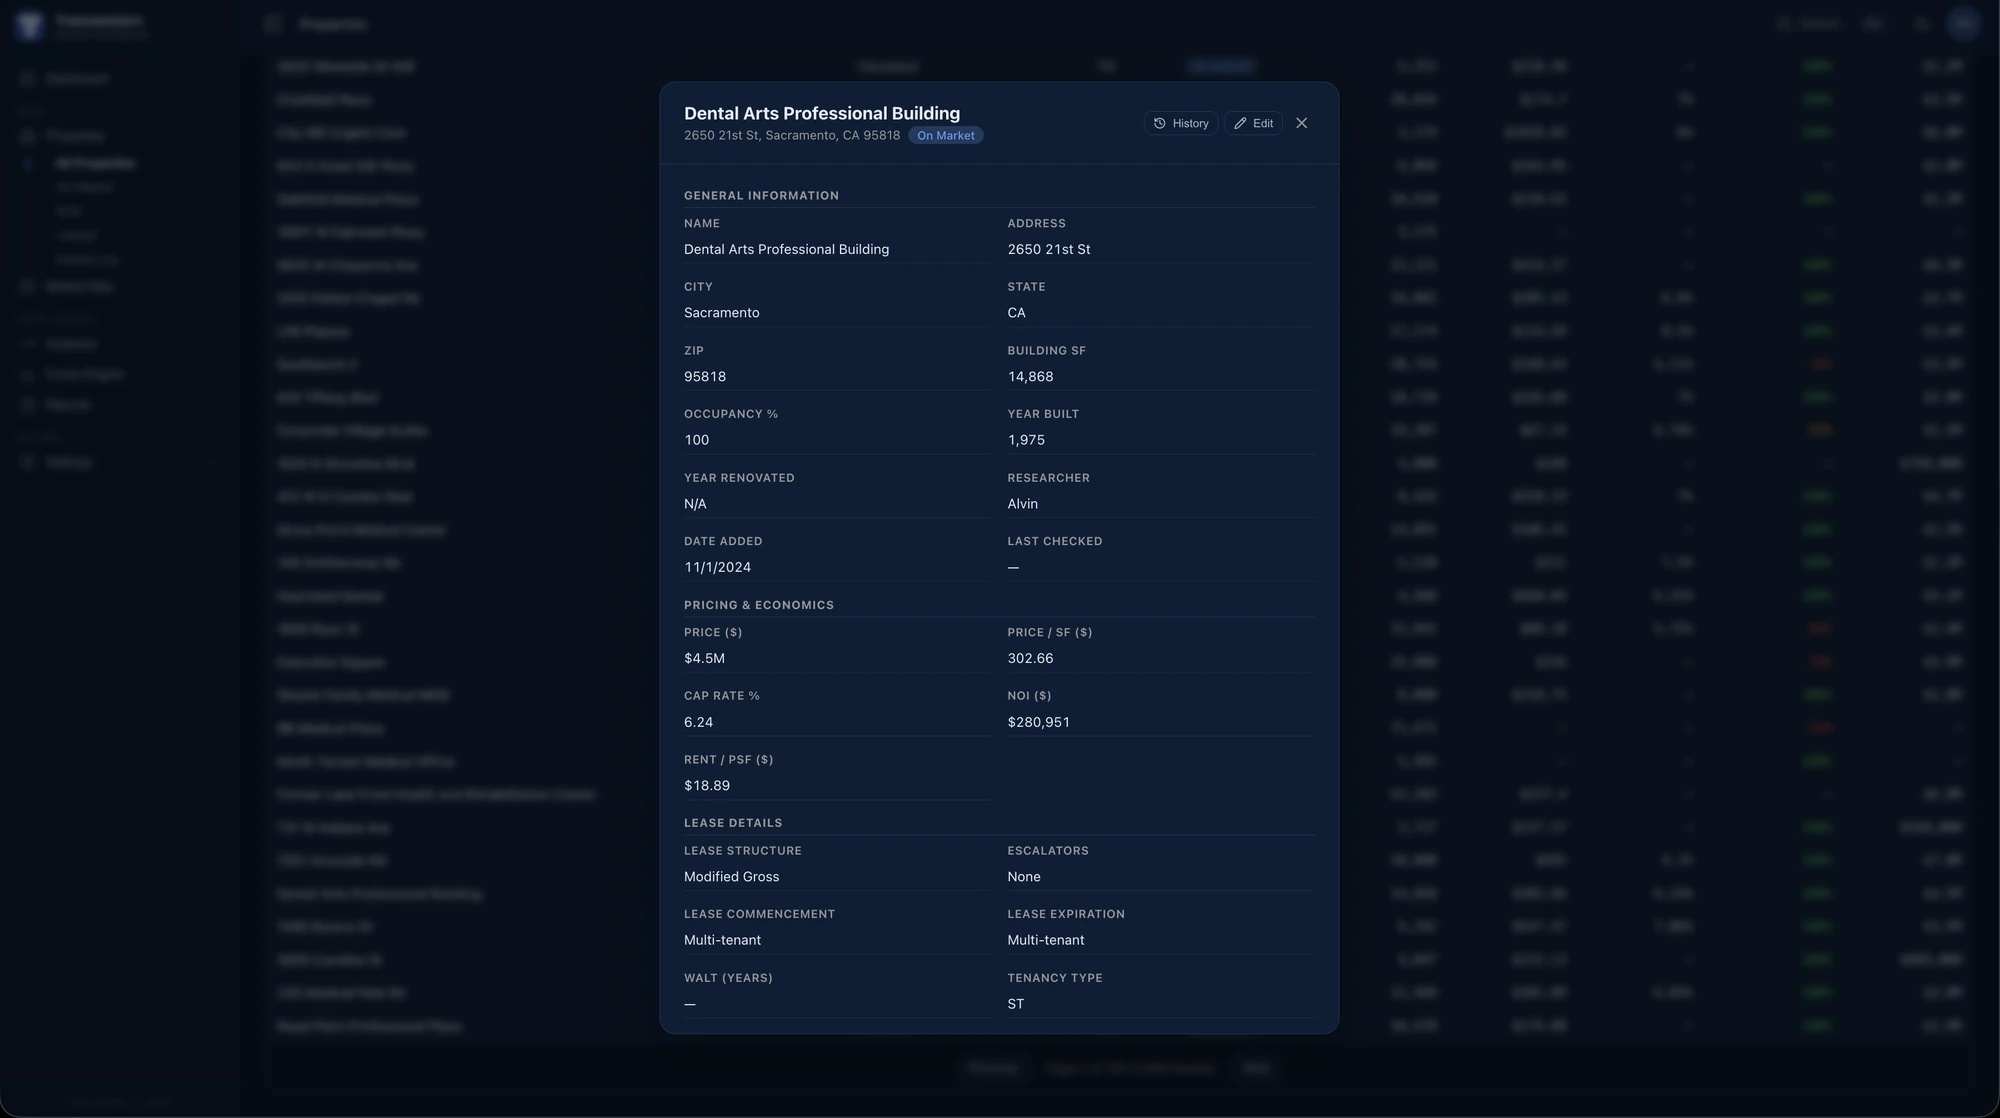Image resolution: width=2000 pixels, height=1118 pixels.
Task: Click the Name value Dental Arts Professional Building
Action: (x=786, y=249)
